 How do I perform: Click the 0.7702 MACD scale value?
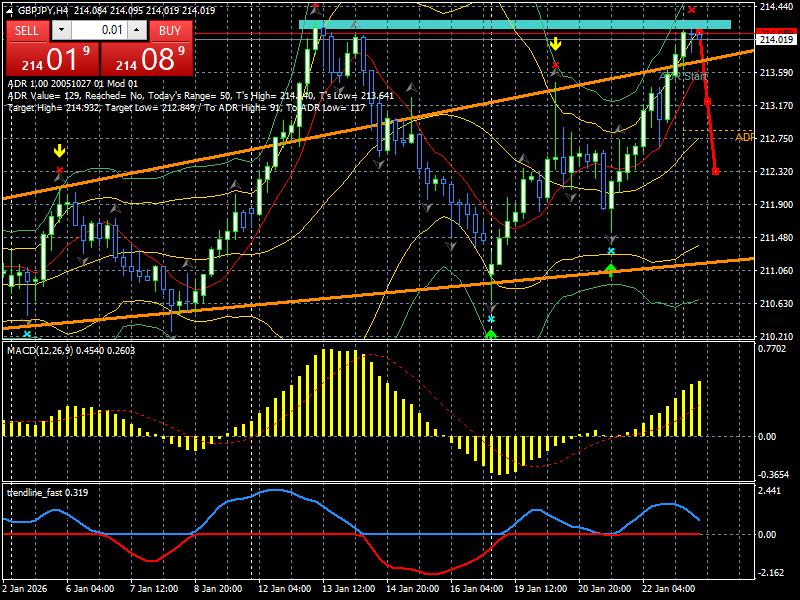click(774, 349)
